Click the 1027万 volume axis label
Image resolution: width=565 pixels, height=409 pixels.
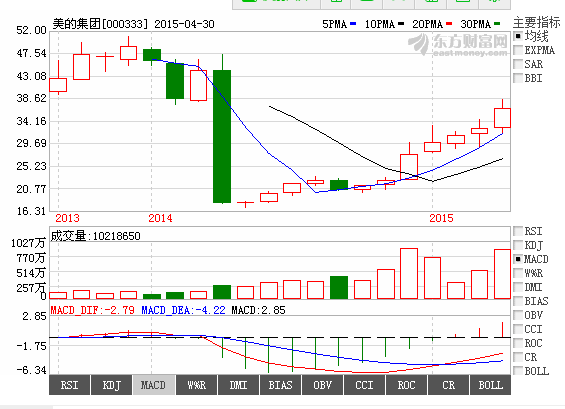pyautogui.click(x=28, y=243)
